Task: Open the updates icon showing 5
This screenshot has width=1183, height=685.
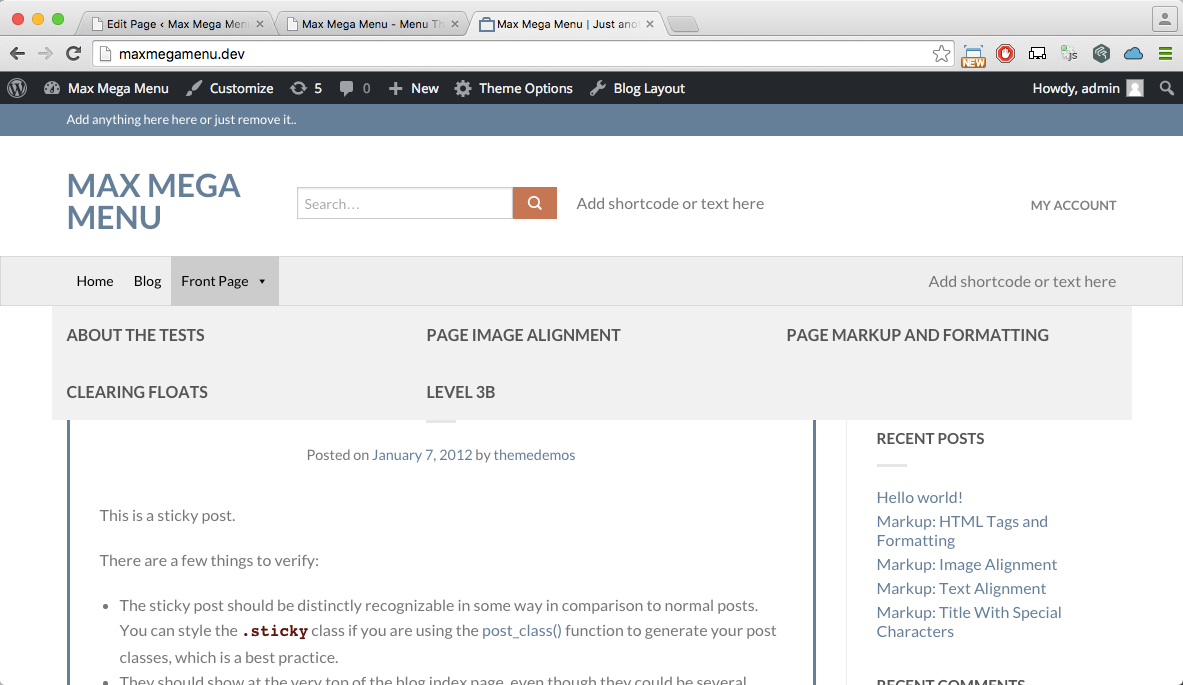Action: (306, 88)
